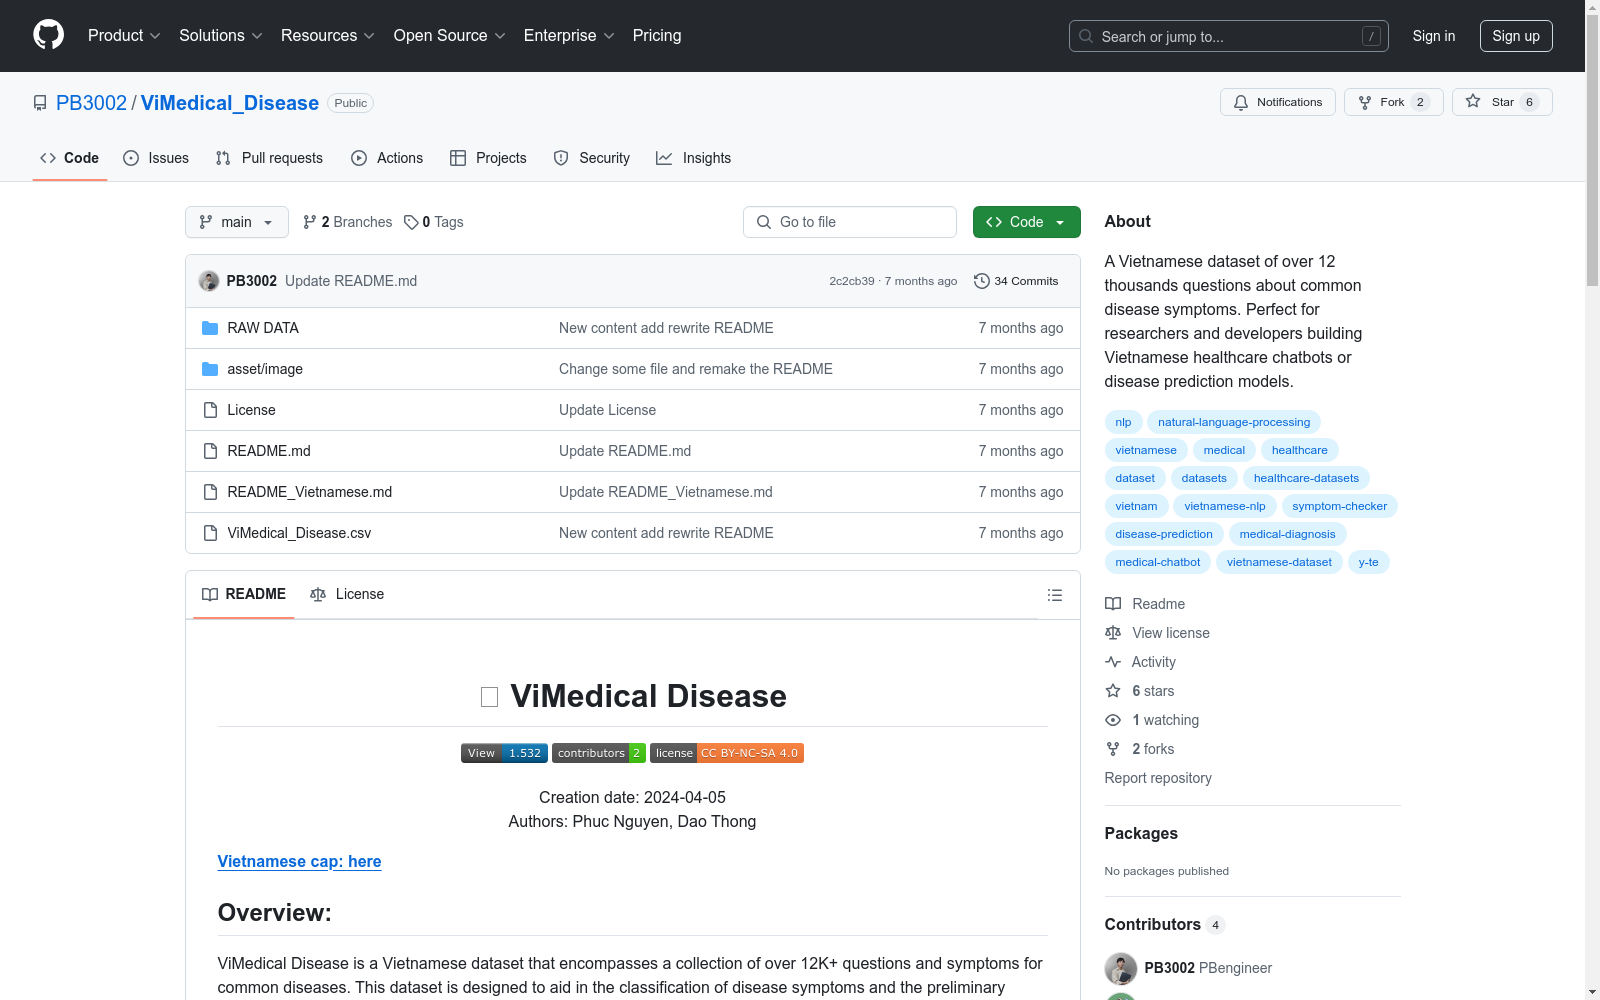Click the vietnamese-nlp topic tag
This screenshot has width=1600, height=1000.
[1225, 506]
